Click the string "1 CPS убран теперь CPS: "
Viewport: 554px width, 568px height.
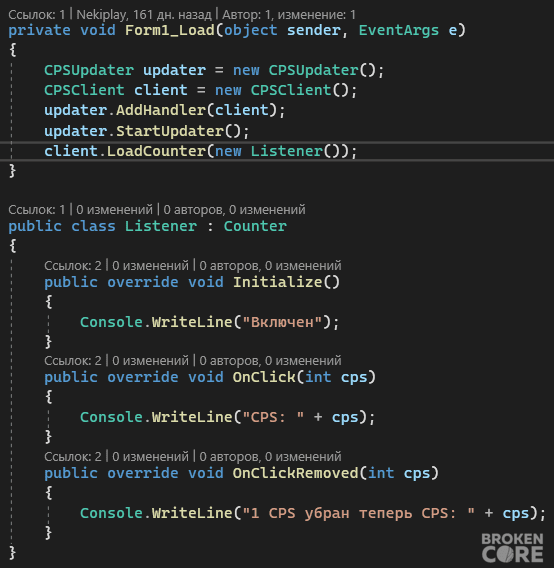pos(358,513)
